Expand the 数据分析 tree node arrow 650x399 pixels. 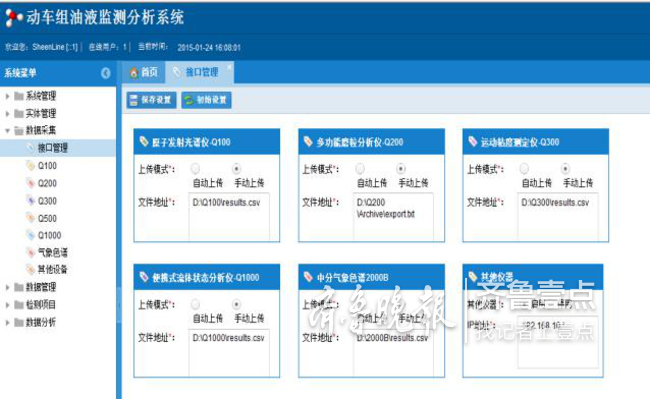pos(7,322)
